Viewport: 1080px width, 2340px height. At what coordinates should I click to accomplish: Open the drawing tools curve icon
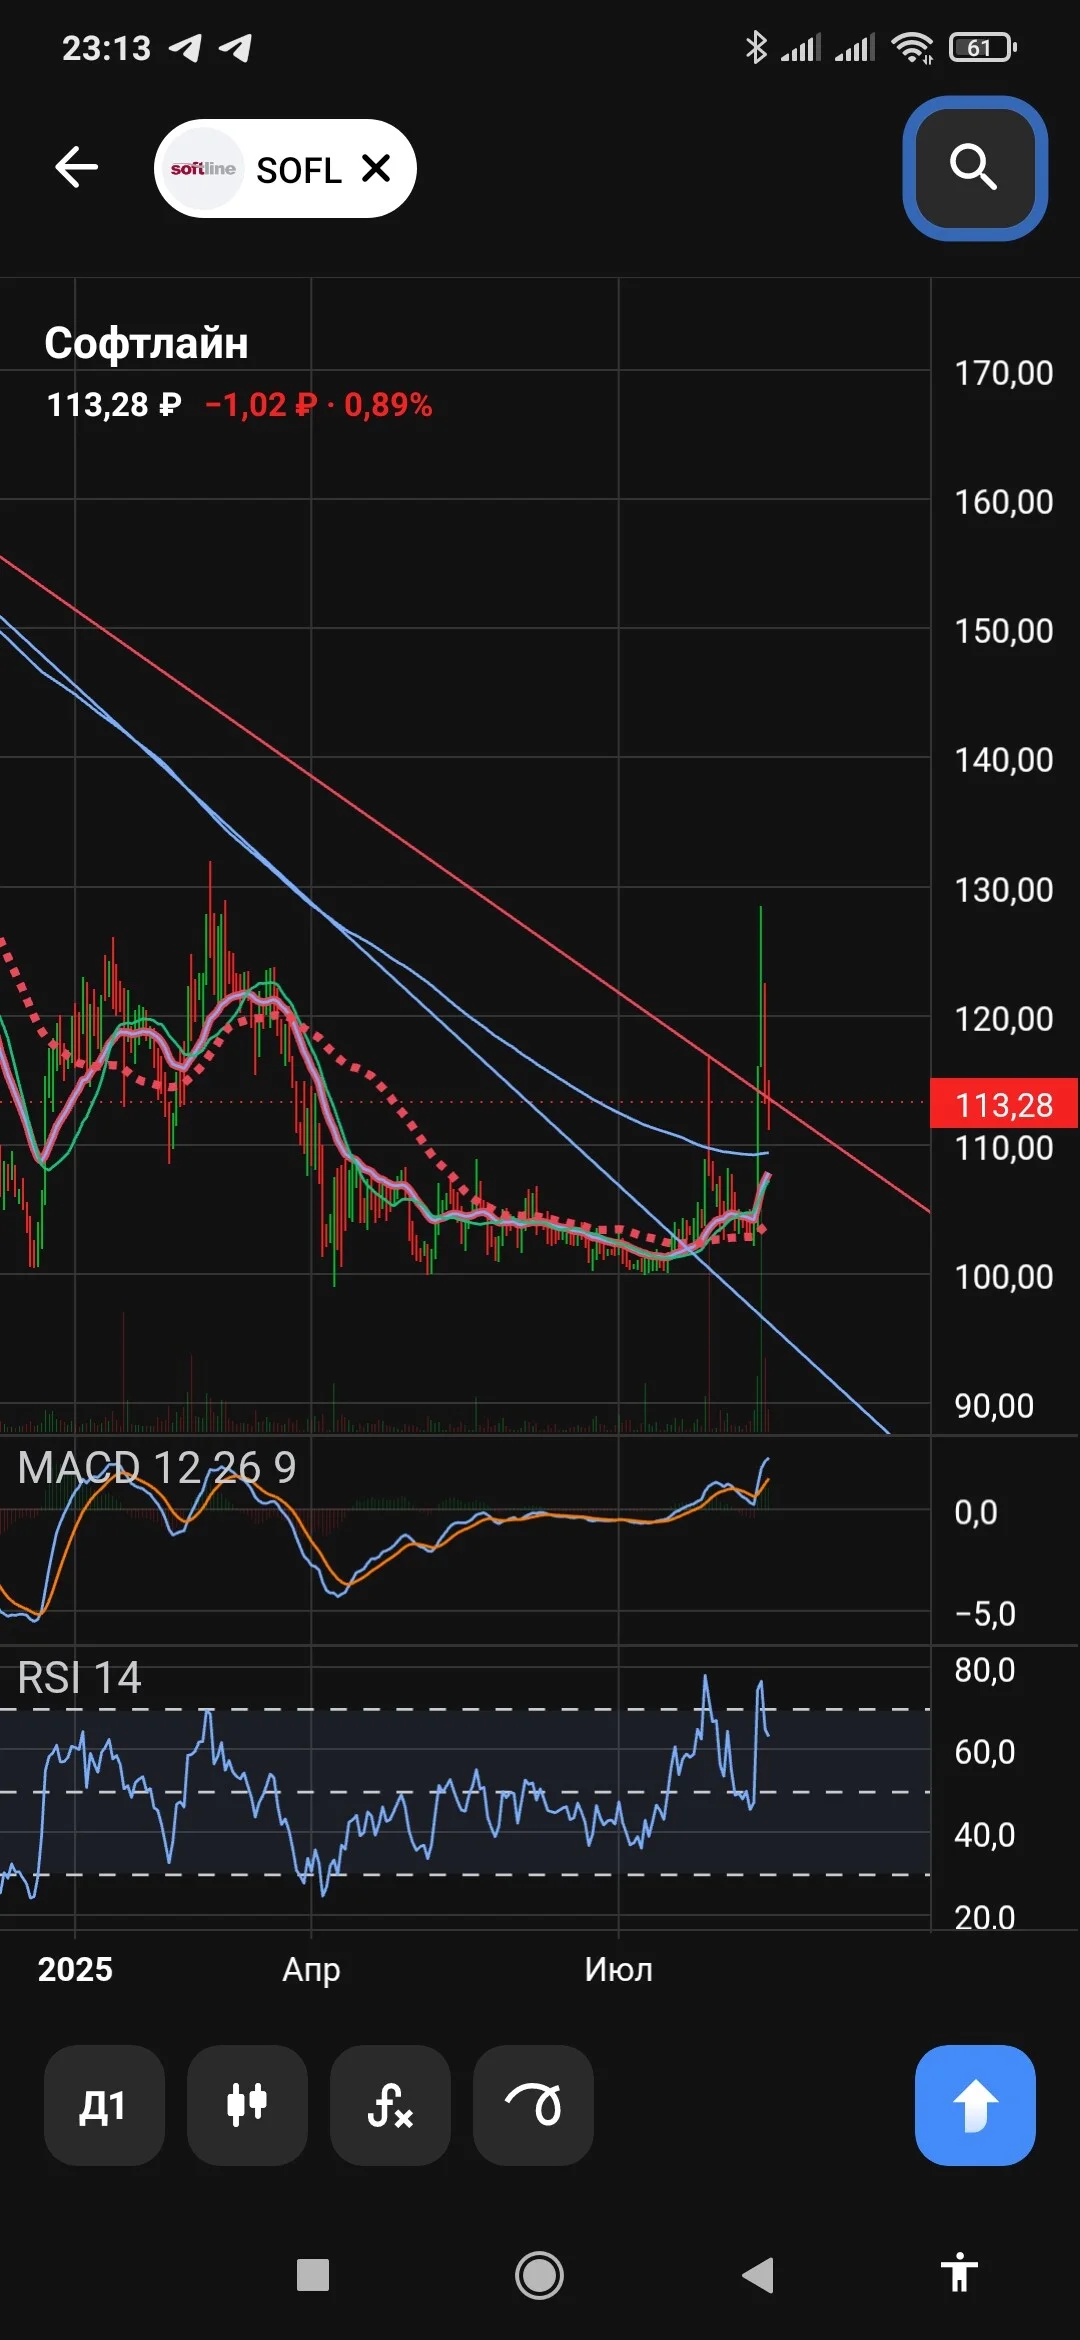tap(533, 2105)
